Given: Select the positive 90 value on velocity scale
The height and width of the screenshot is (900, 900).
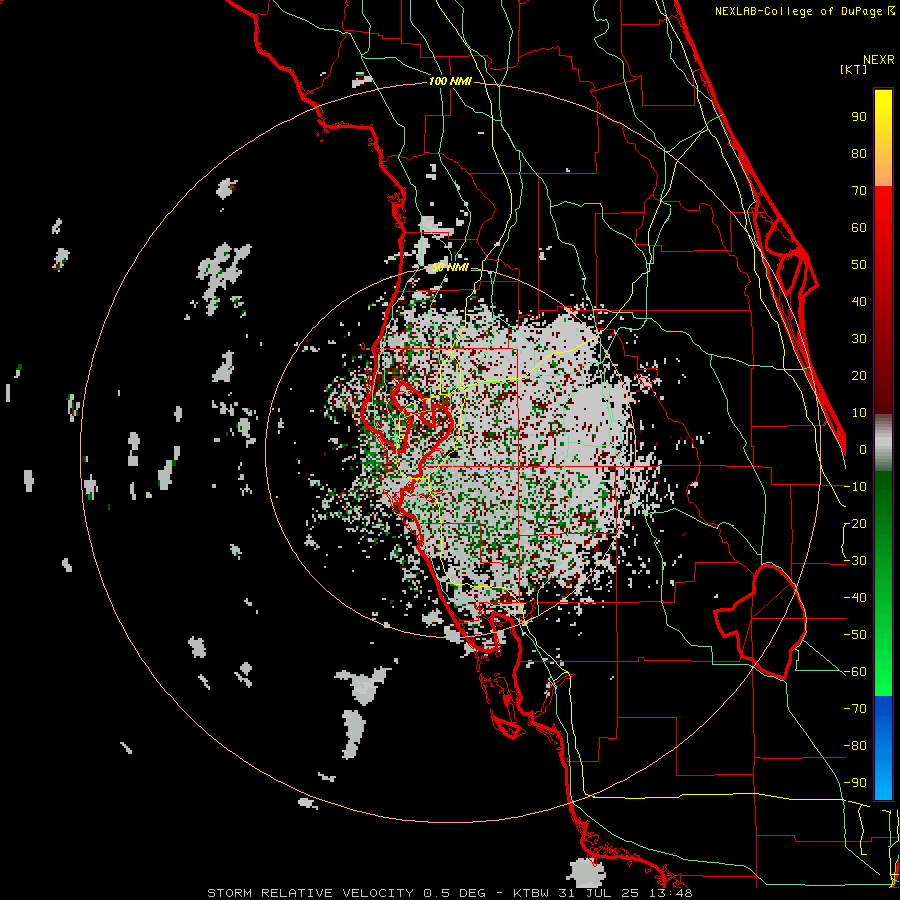Looking at the screenshot, I should point(859,117).
